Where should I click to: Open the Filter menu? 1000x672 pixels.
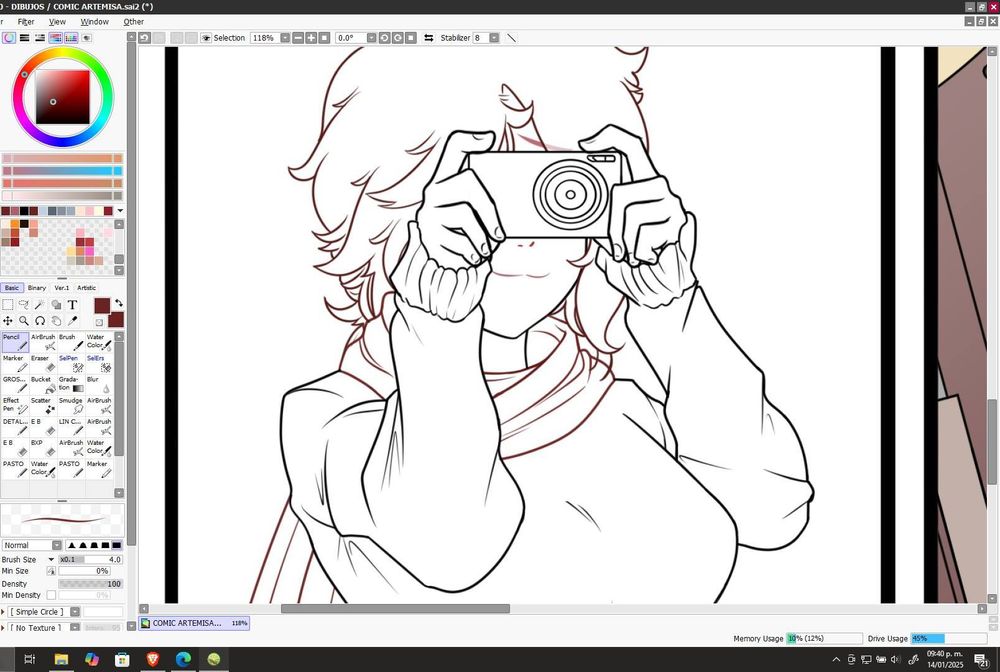[x=26, y=22]
